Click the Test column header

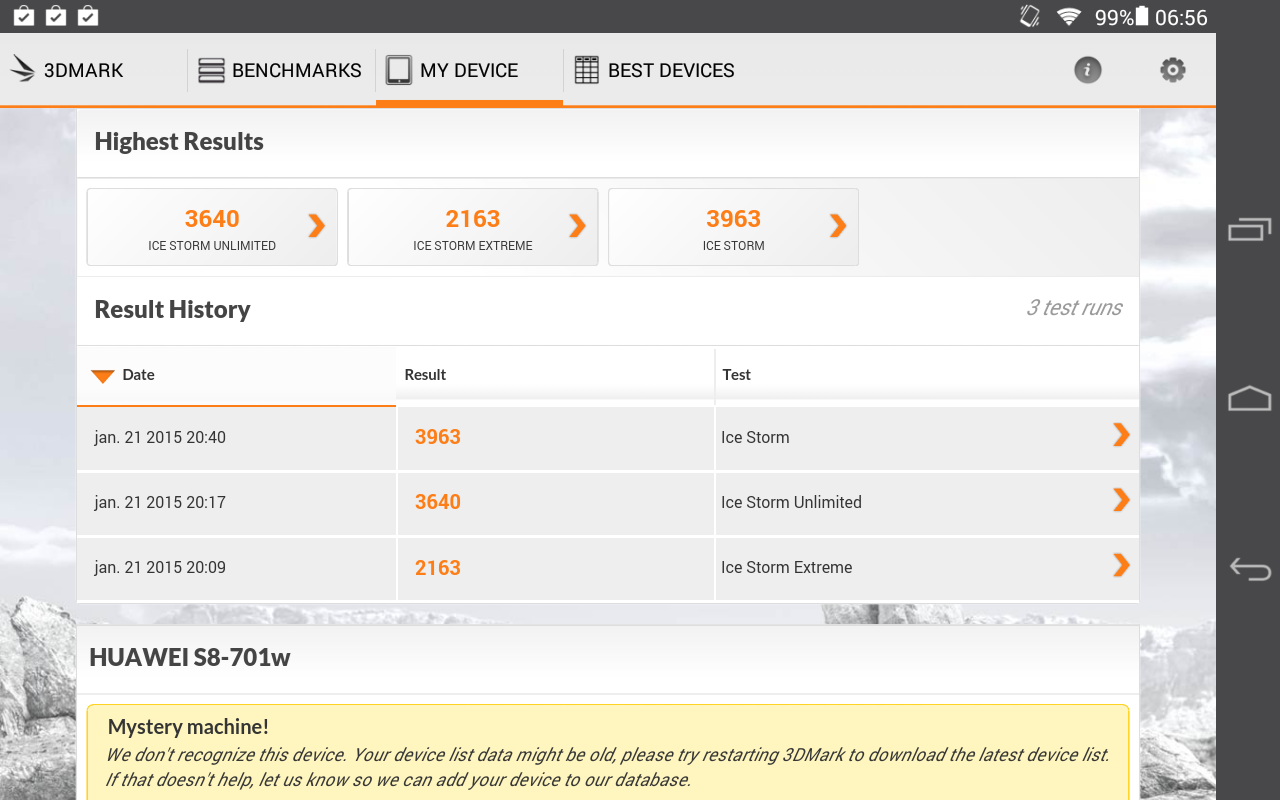(x=736, y=375)
